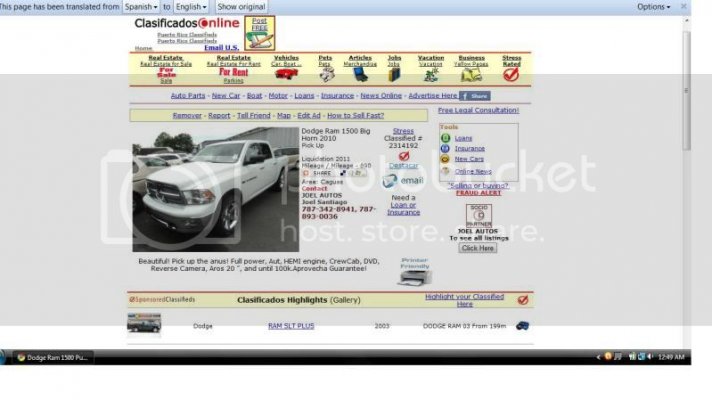The image size is (712, 400).
Task: Click the Show original button
Action: [x=241, y=7]
